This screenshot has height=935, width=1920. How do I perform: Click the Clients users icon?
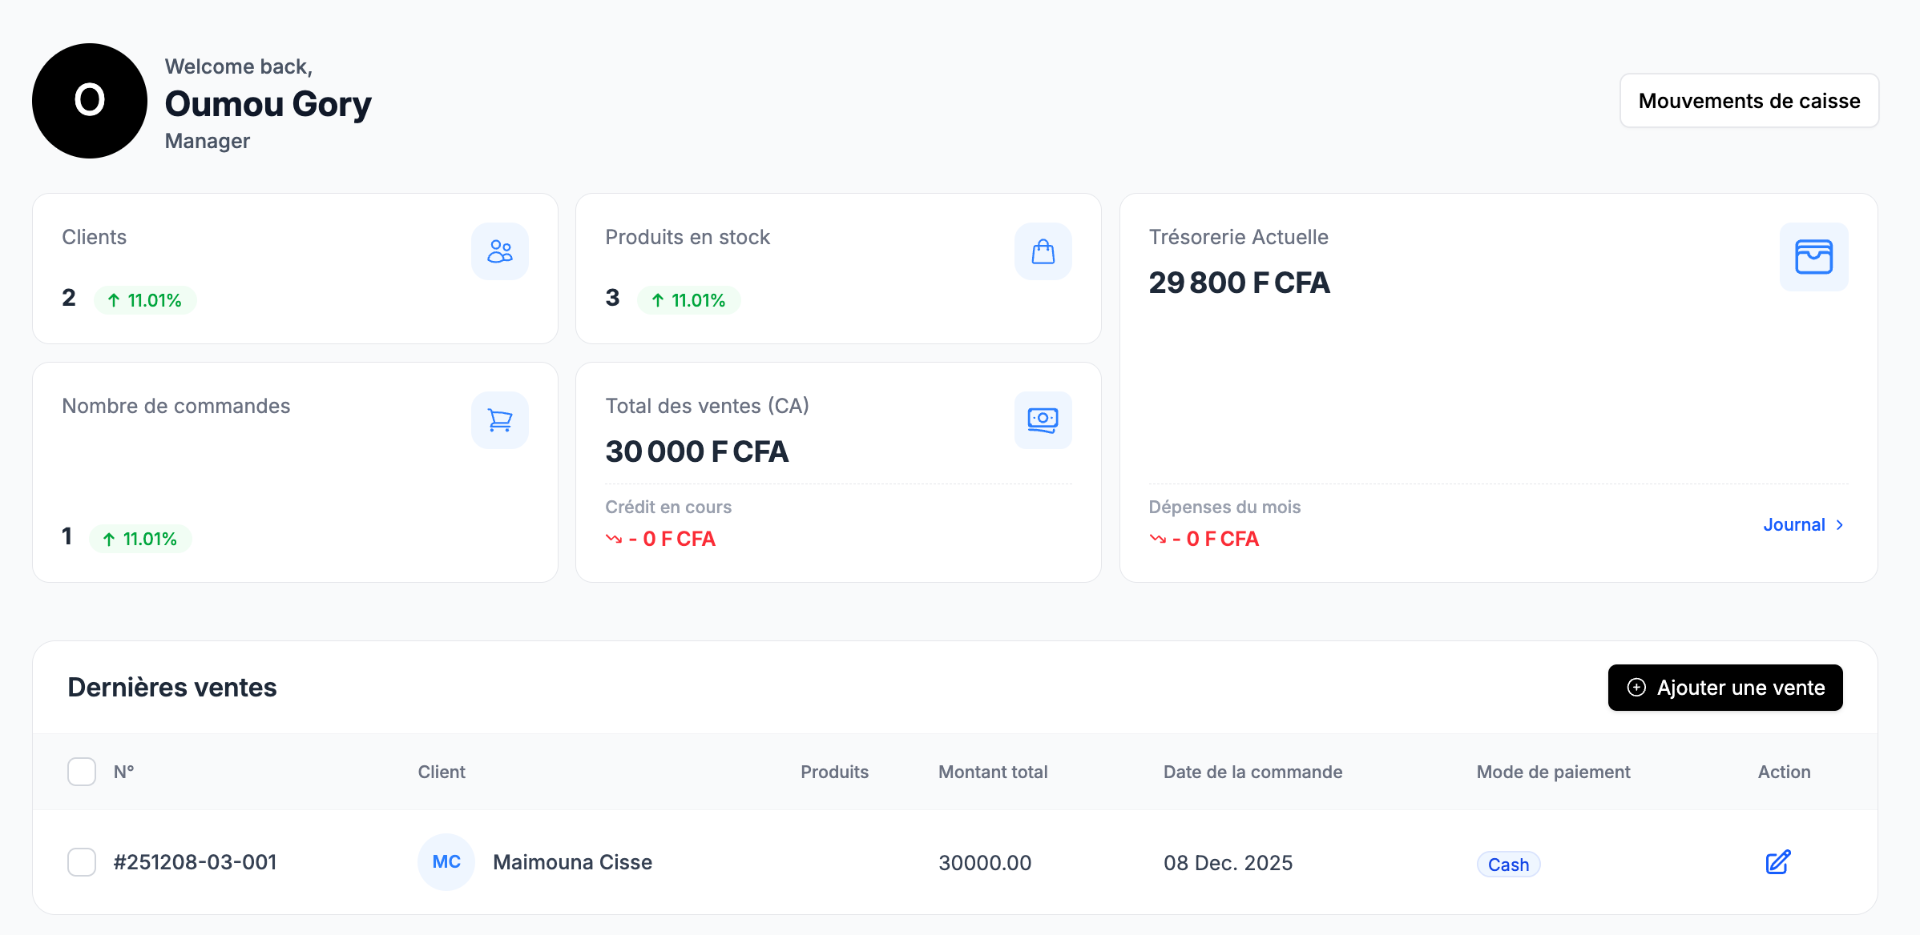pyautogui.click(x=500, y=251)
